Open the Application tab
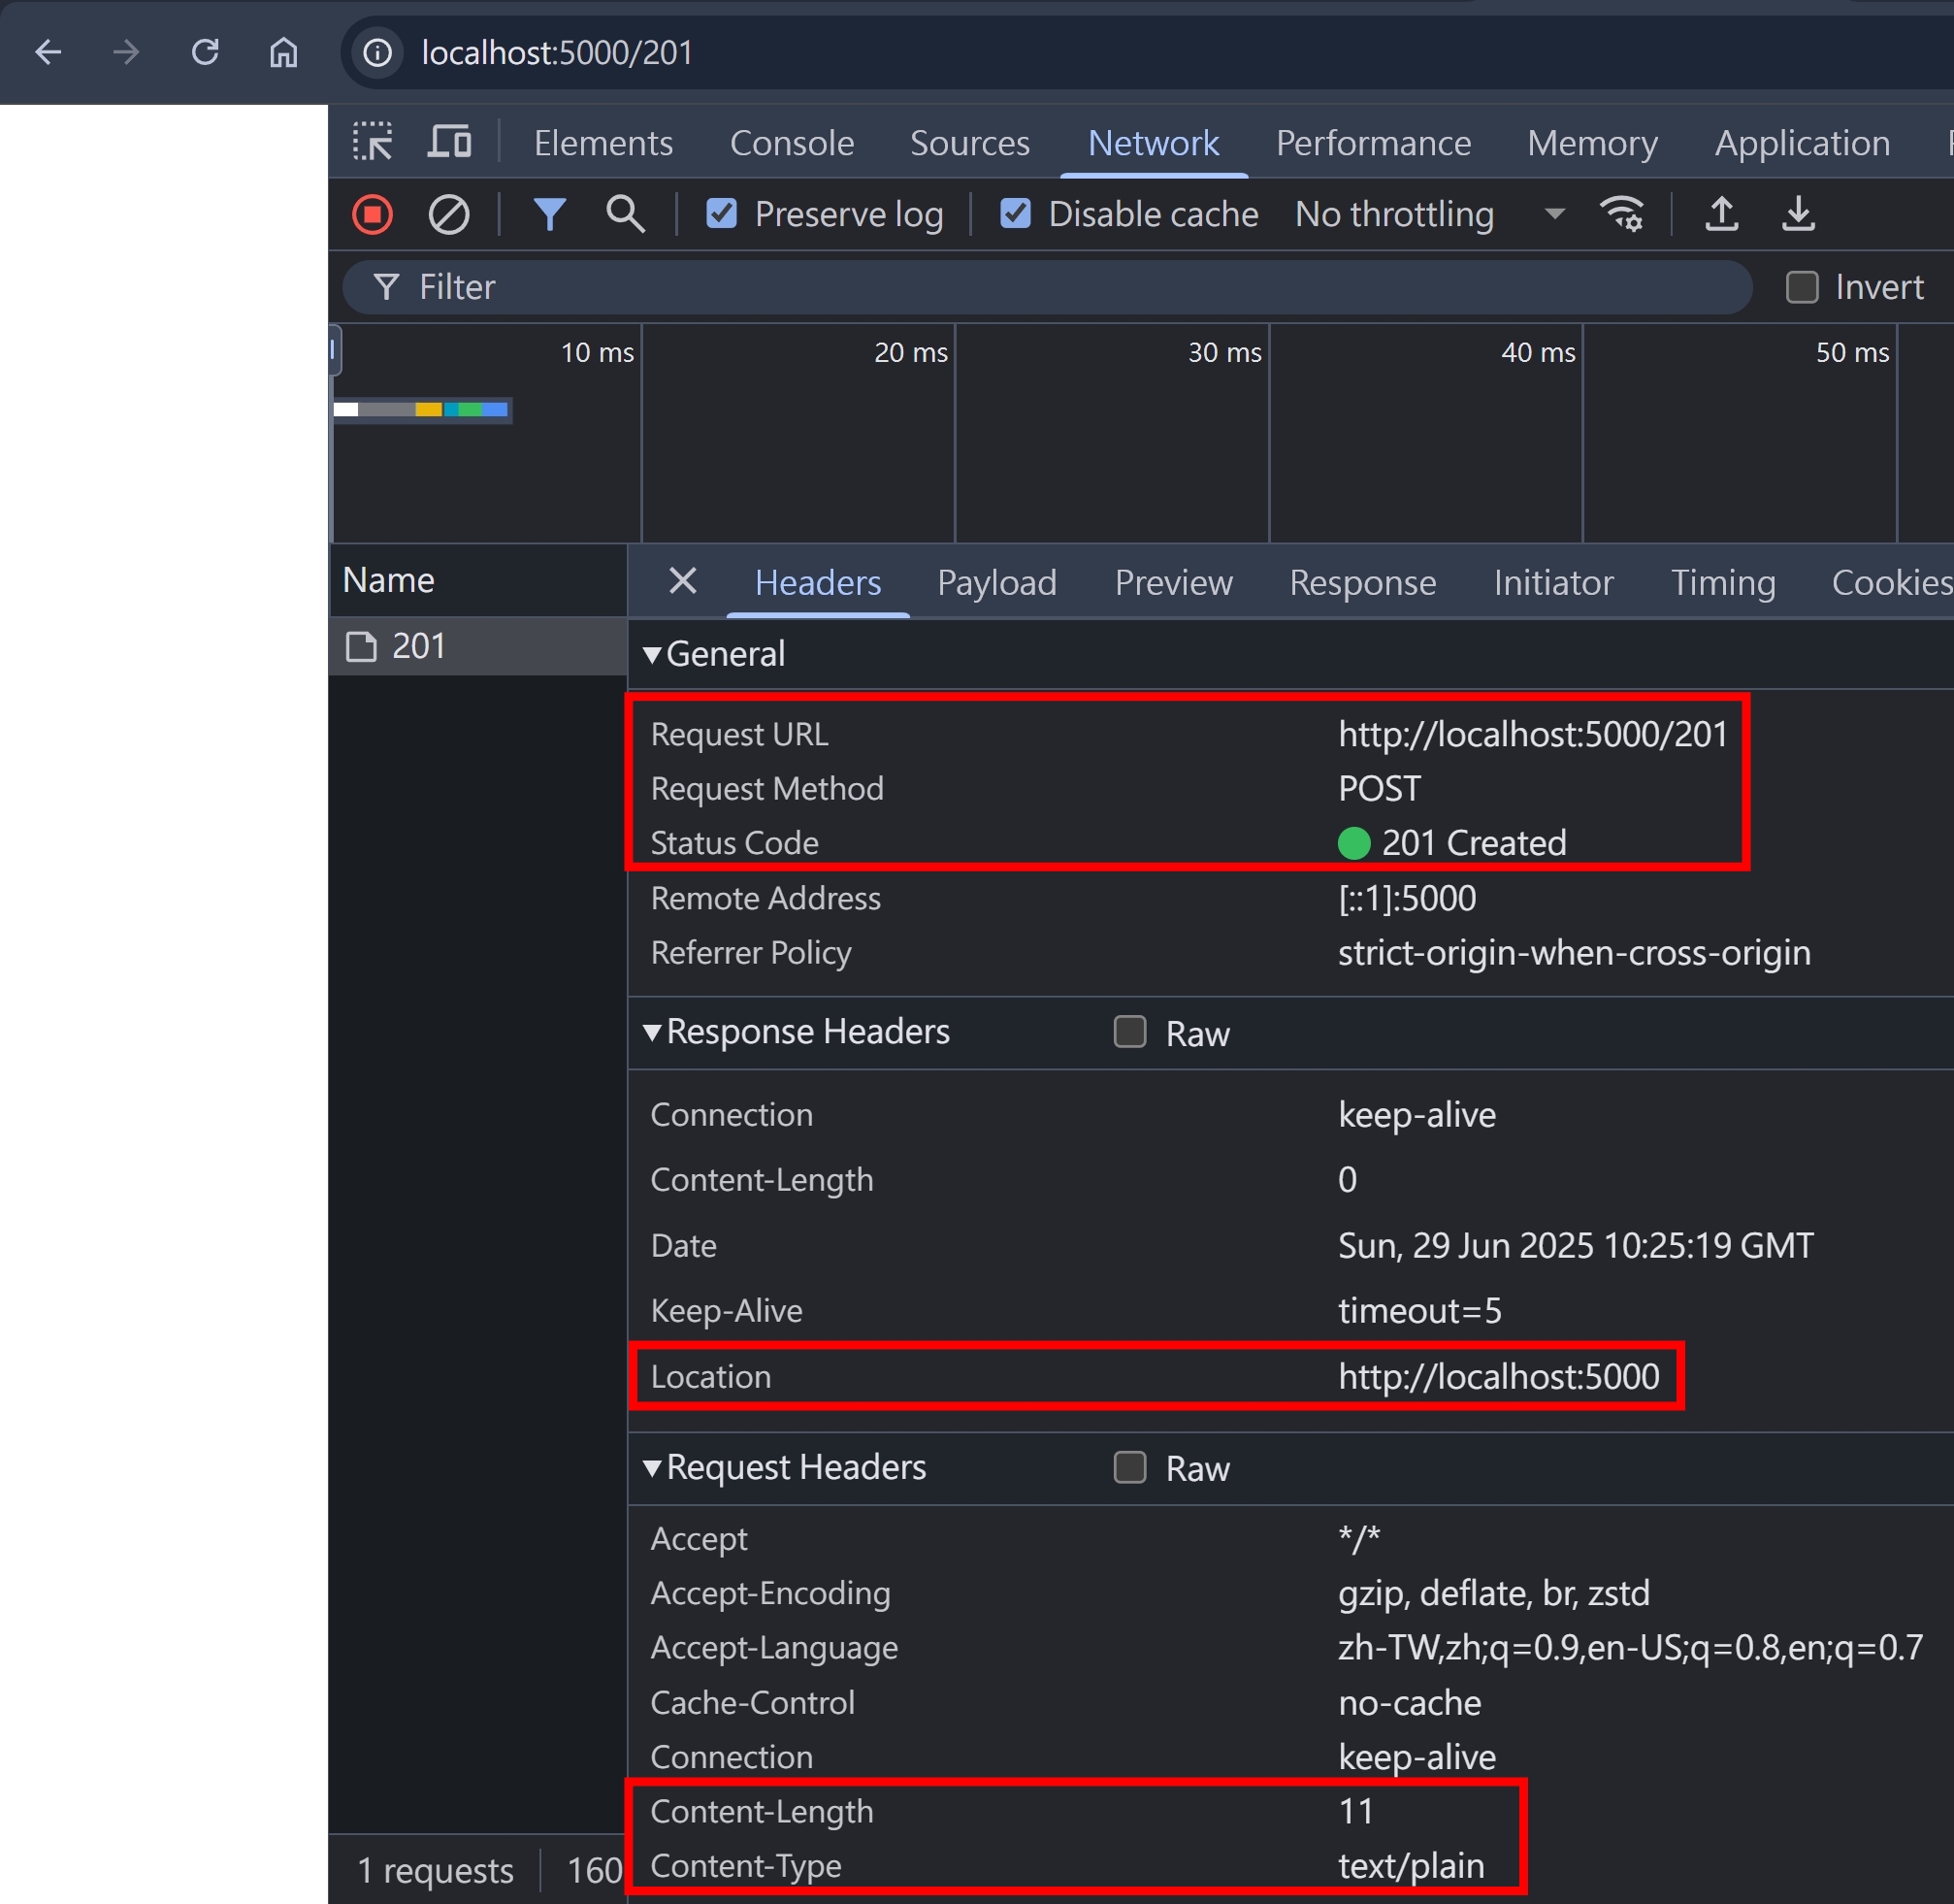 (1802, 142)
